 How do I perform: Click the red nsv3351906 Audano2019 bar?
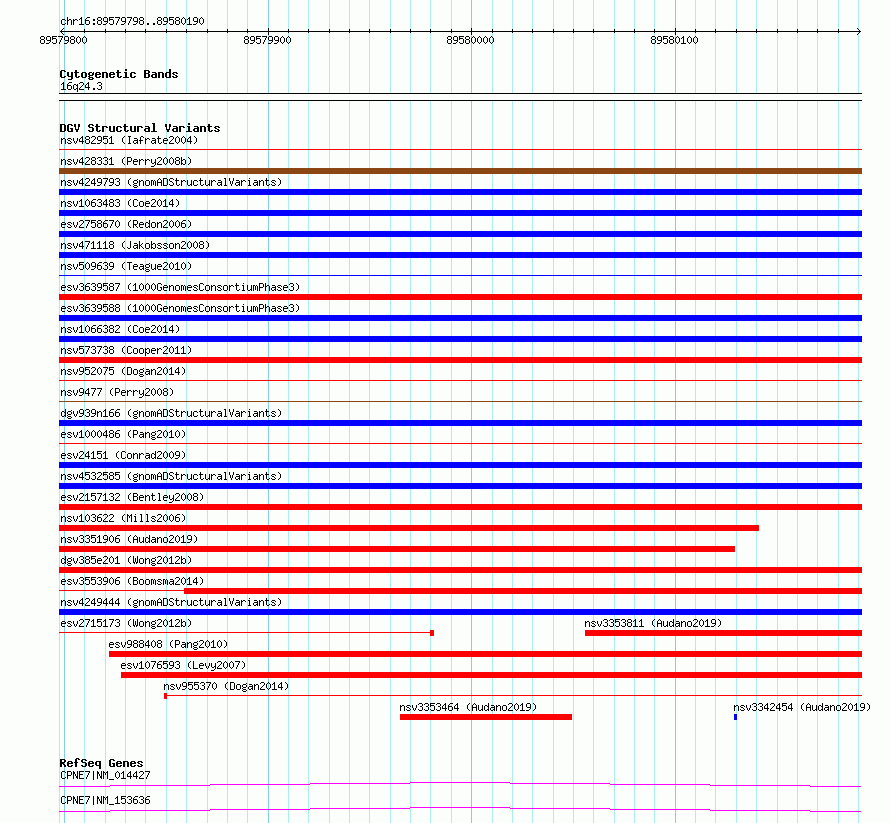[x=397, y=549]
